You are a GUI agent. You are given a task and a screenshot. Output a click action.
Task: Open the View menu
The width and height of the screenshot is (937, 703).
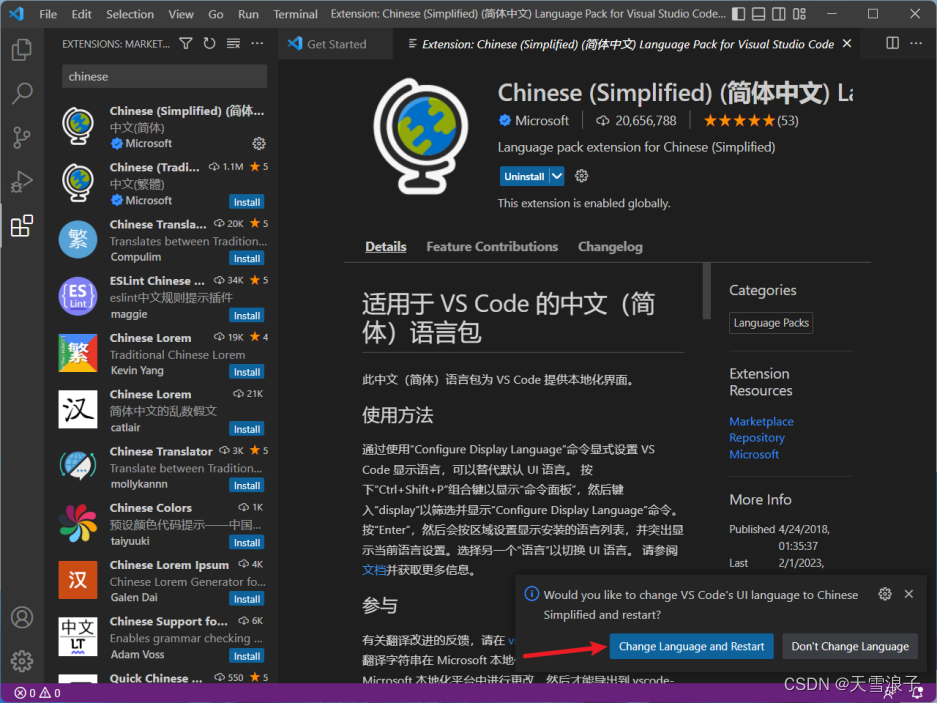(180, 14)
